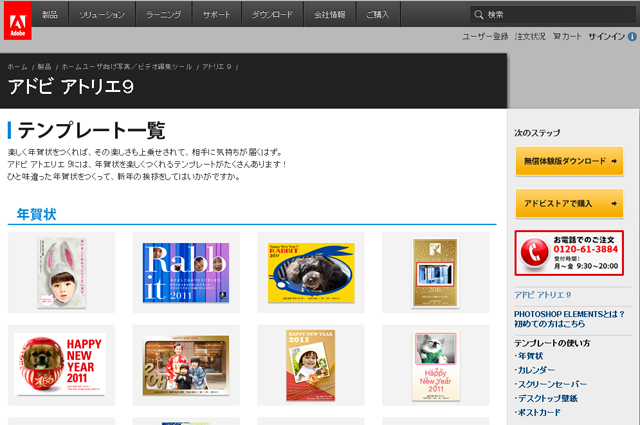Click 無償体験版ダウンロード button
This screenshot has width=640, height=425.
(569, 161)
